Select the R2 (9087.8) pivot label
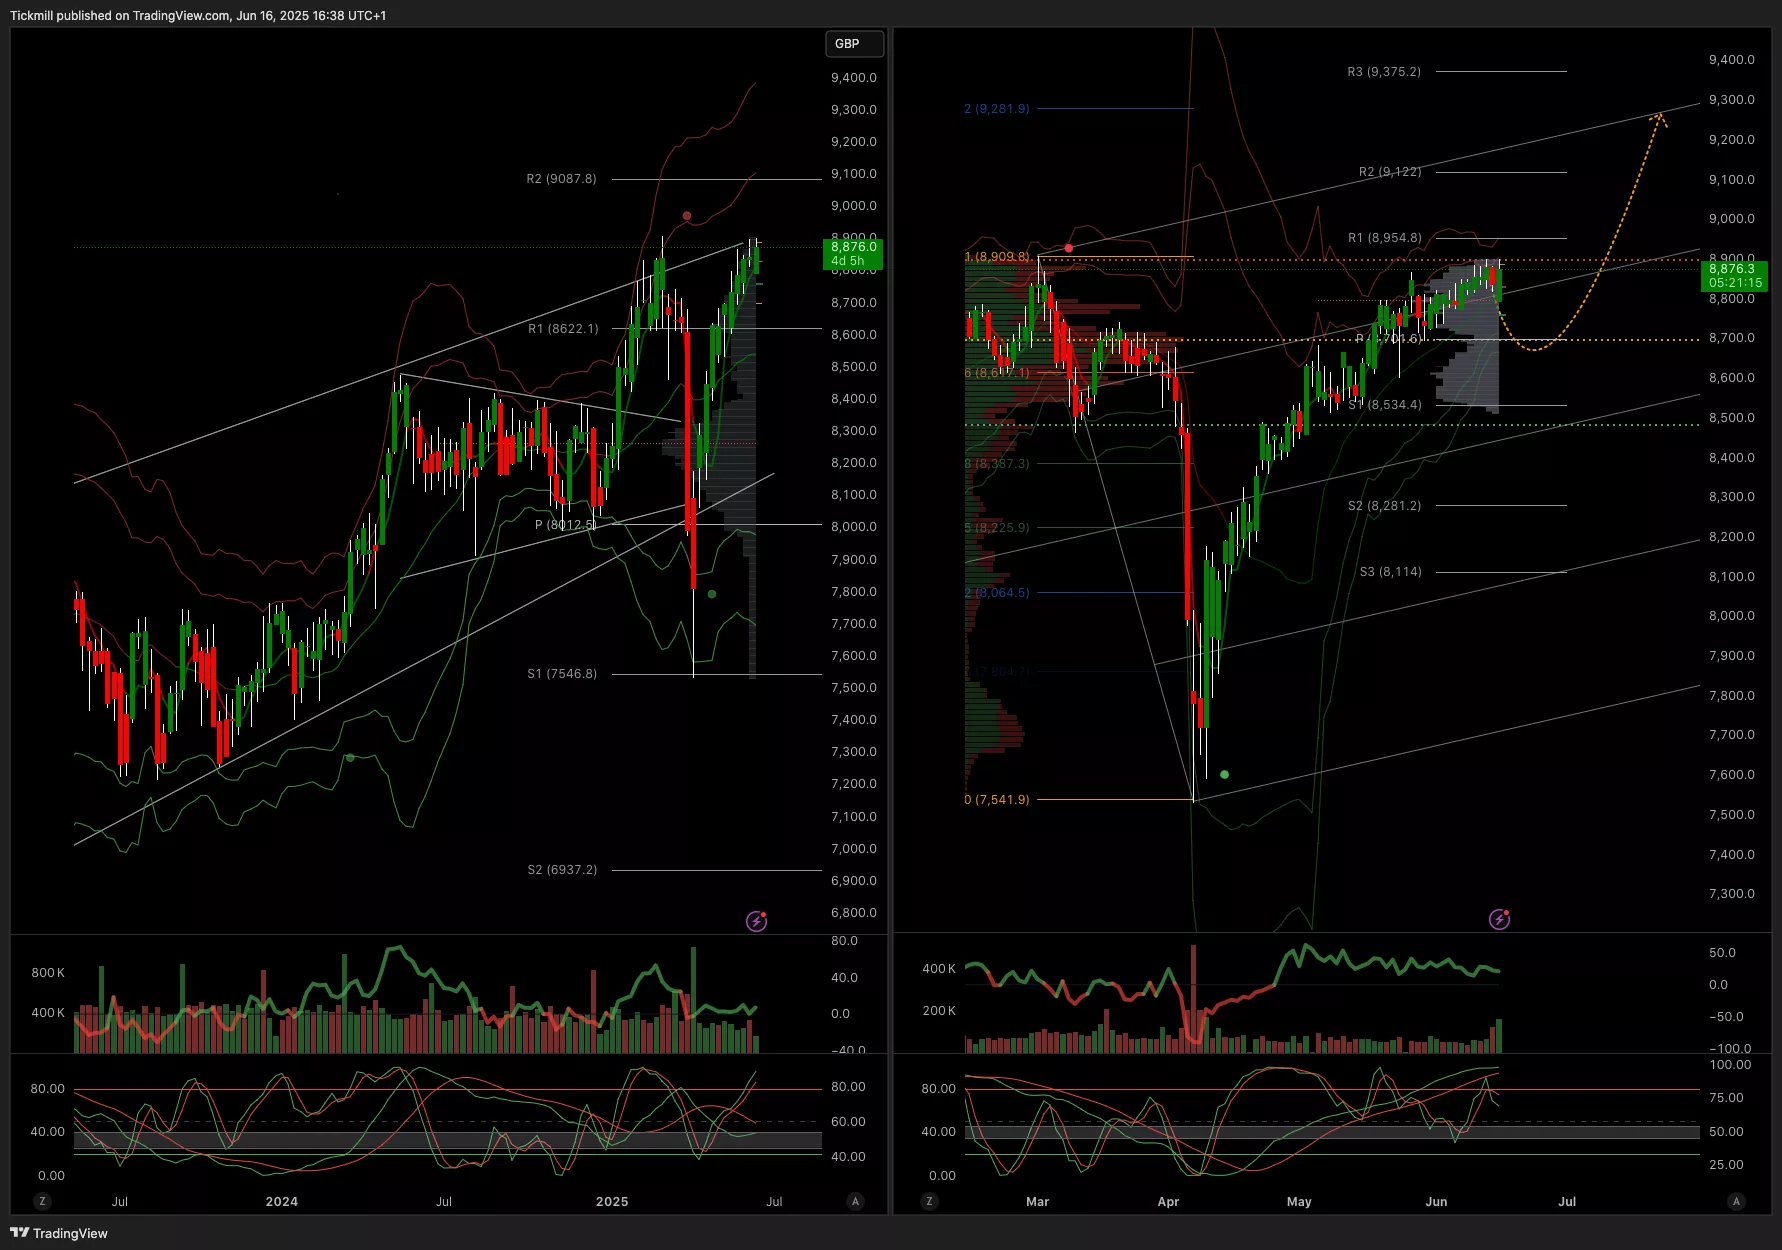 561,179
